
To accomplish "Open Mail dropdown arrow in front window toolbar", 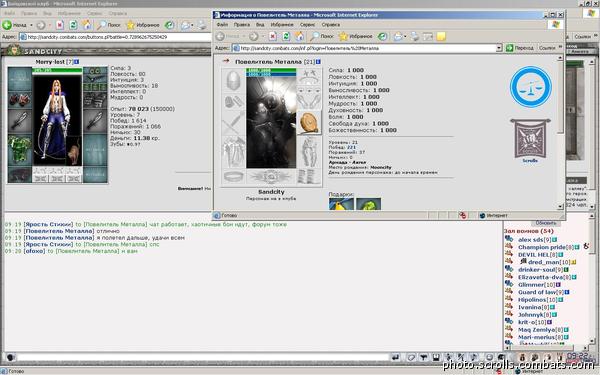I will click(x=405, y=37).
